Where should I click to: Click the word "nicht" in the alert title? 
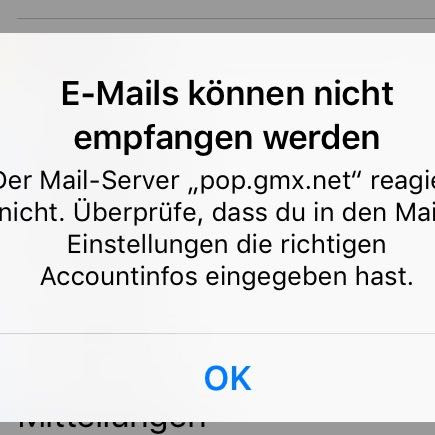click(x=354, y=94)
